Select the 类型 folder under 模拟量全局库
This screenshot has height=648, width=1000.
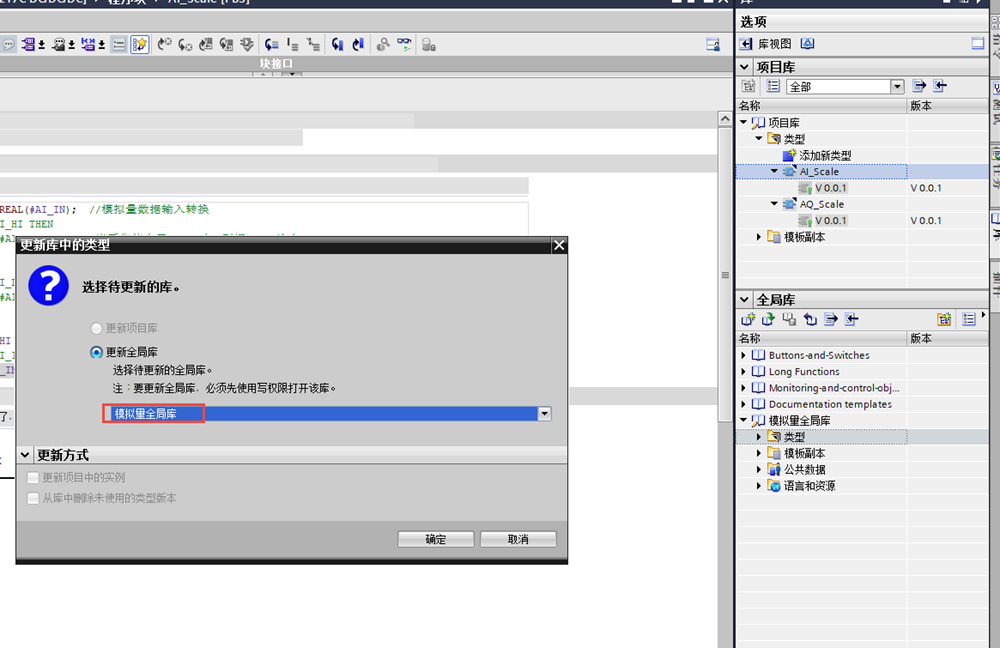794,437
